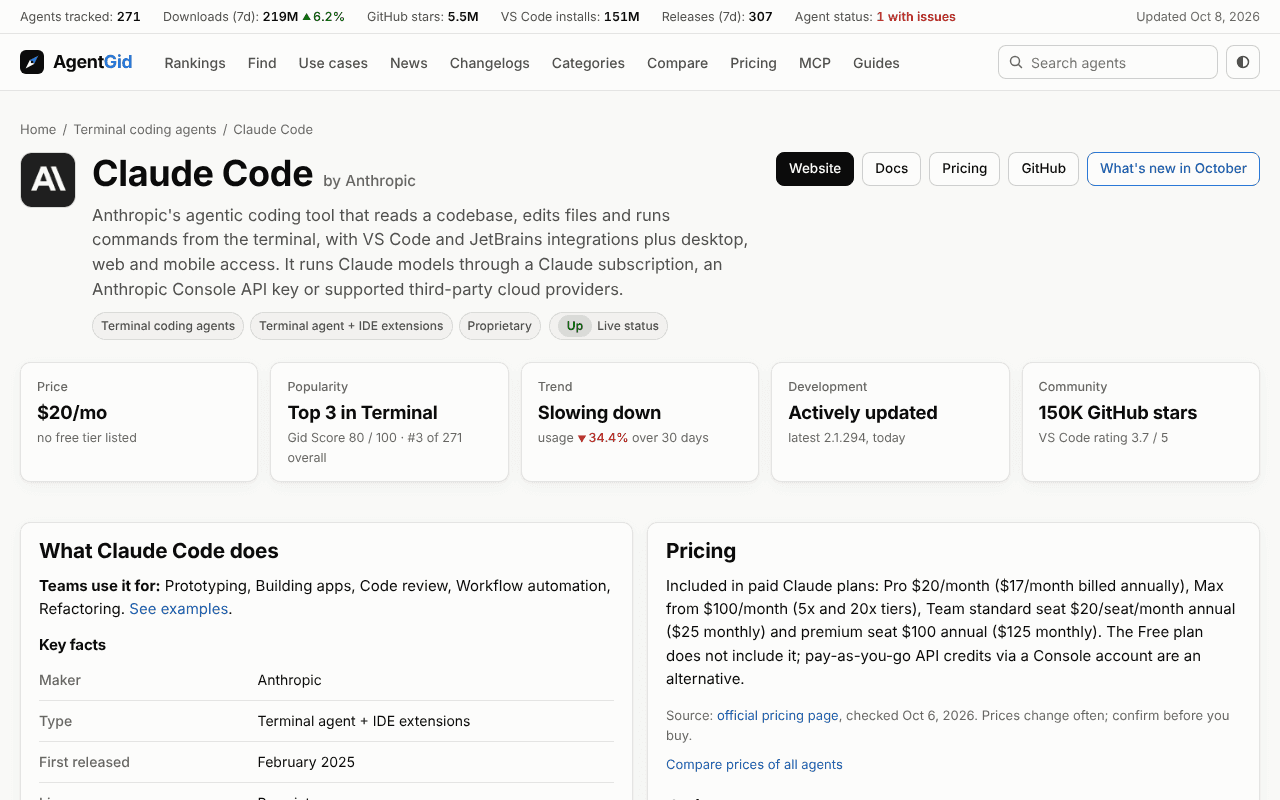Click the February 2025 first released value
This screenshot has height=800, width=1280.
tap(306, 762)
